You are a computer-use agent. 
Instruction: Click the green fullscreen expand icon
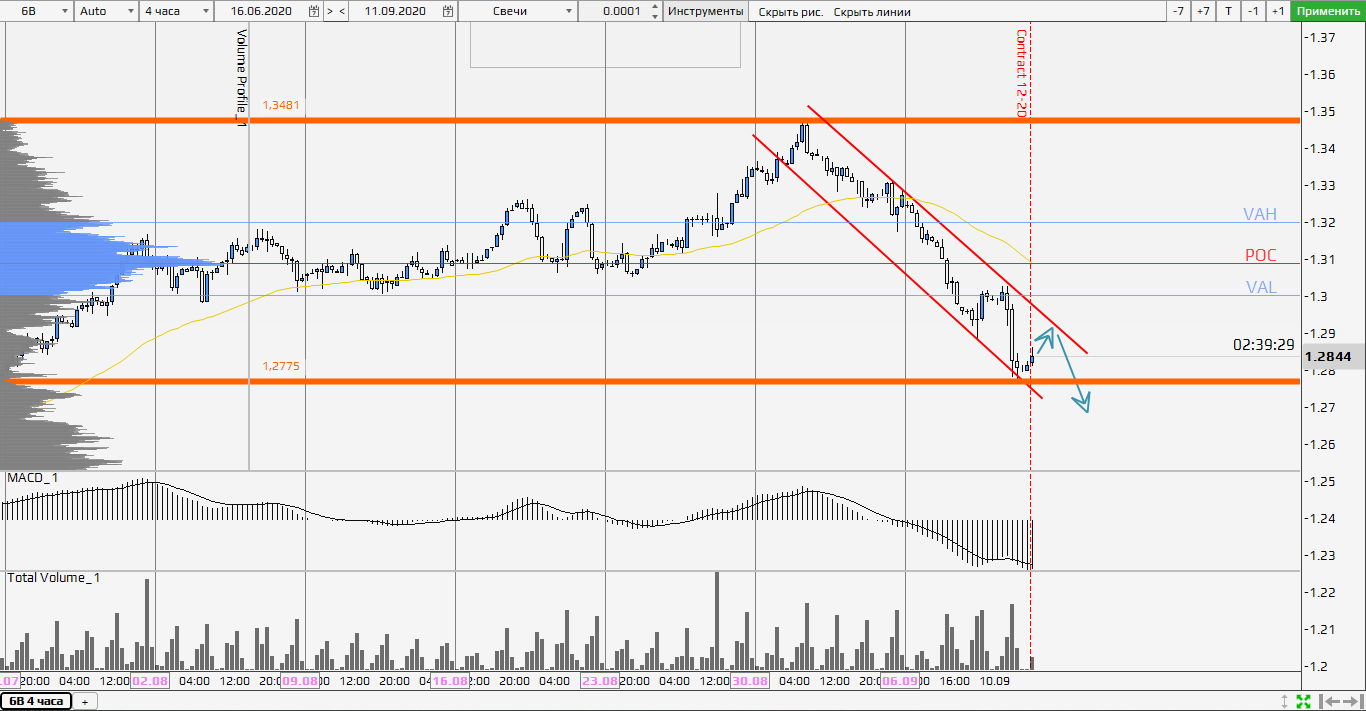point(1303,701)
